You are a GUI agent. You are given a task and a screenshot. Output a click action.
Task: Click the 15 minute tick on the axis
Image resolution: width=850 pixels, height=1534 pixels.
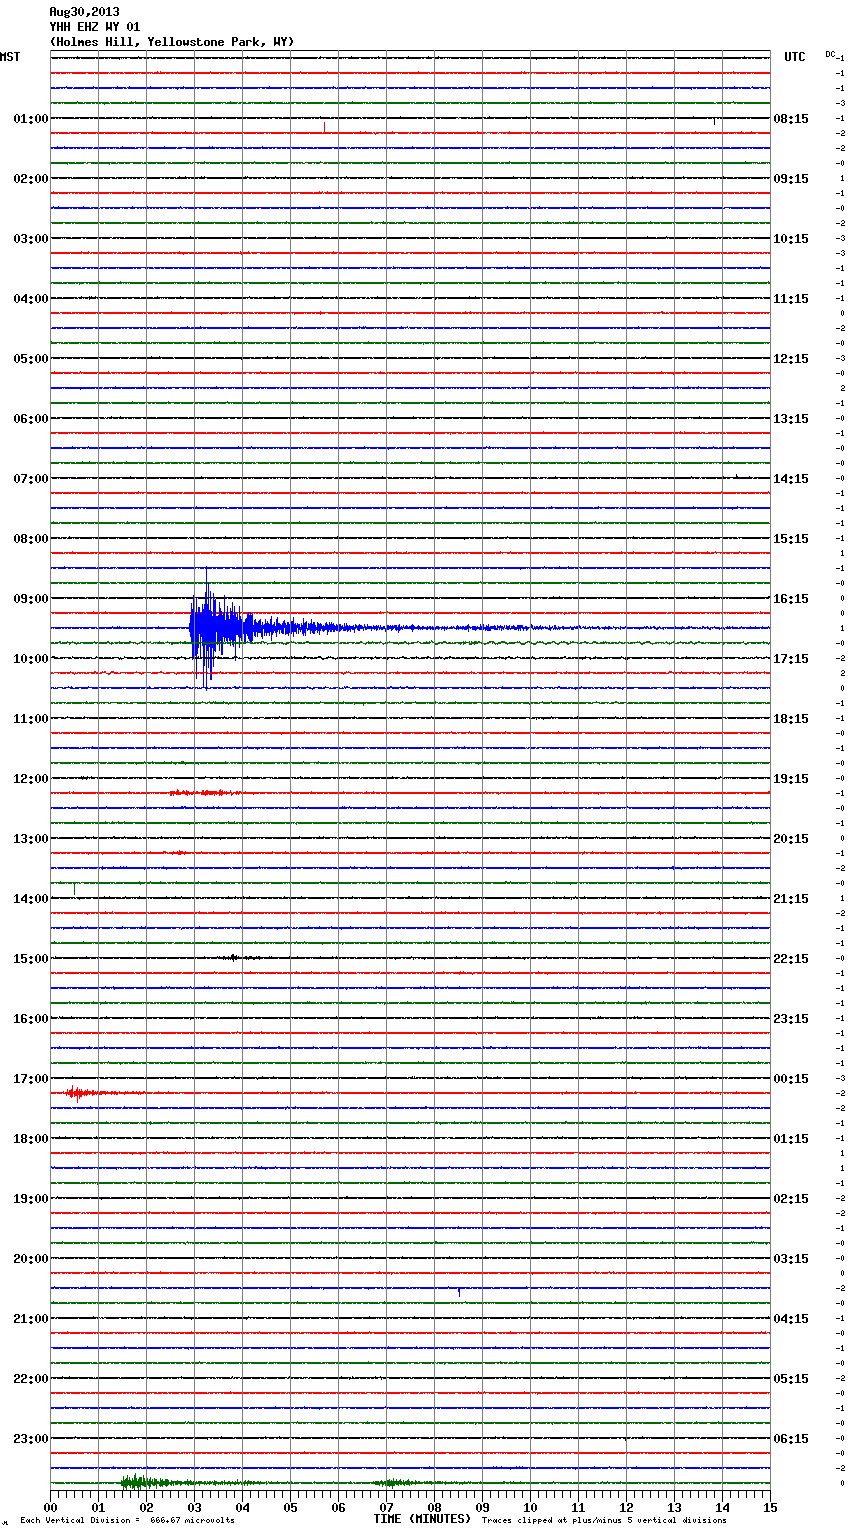[769, 1507]
